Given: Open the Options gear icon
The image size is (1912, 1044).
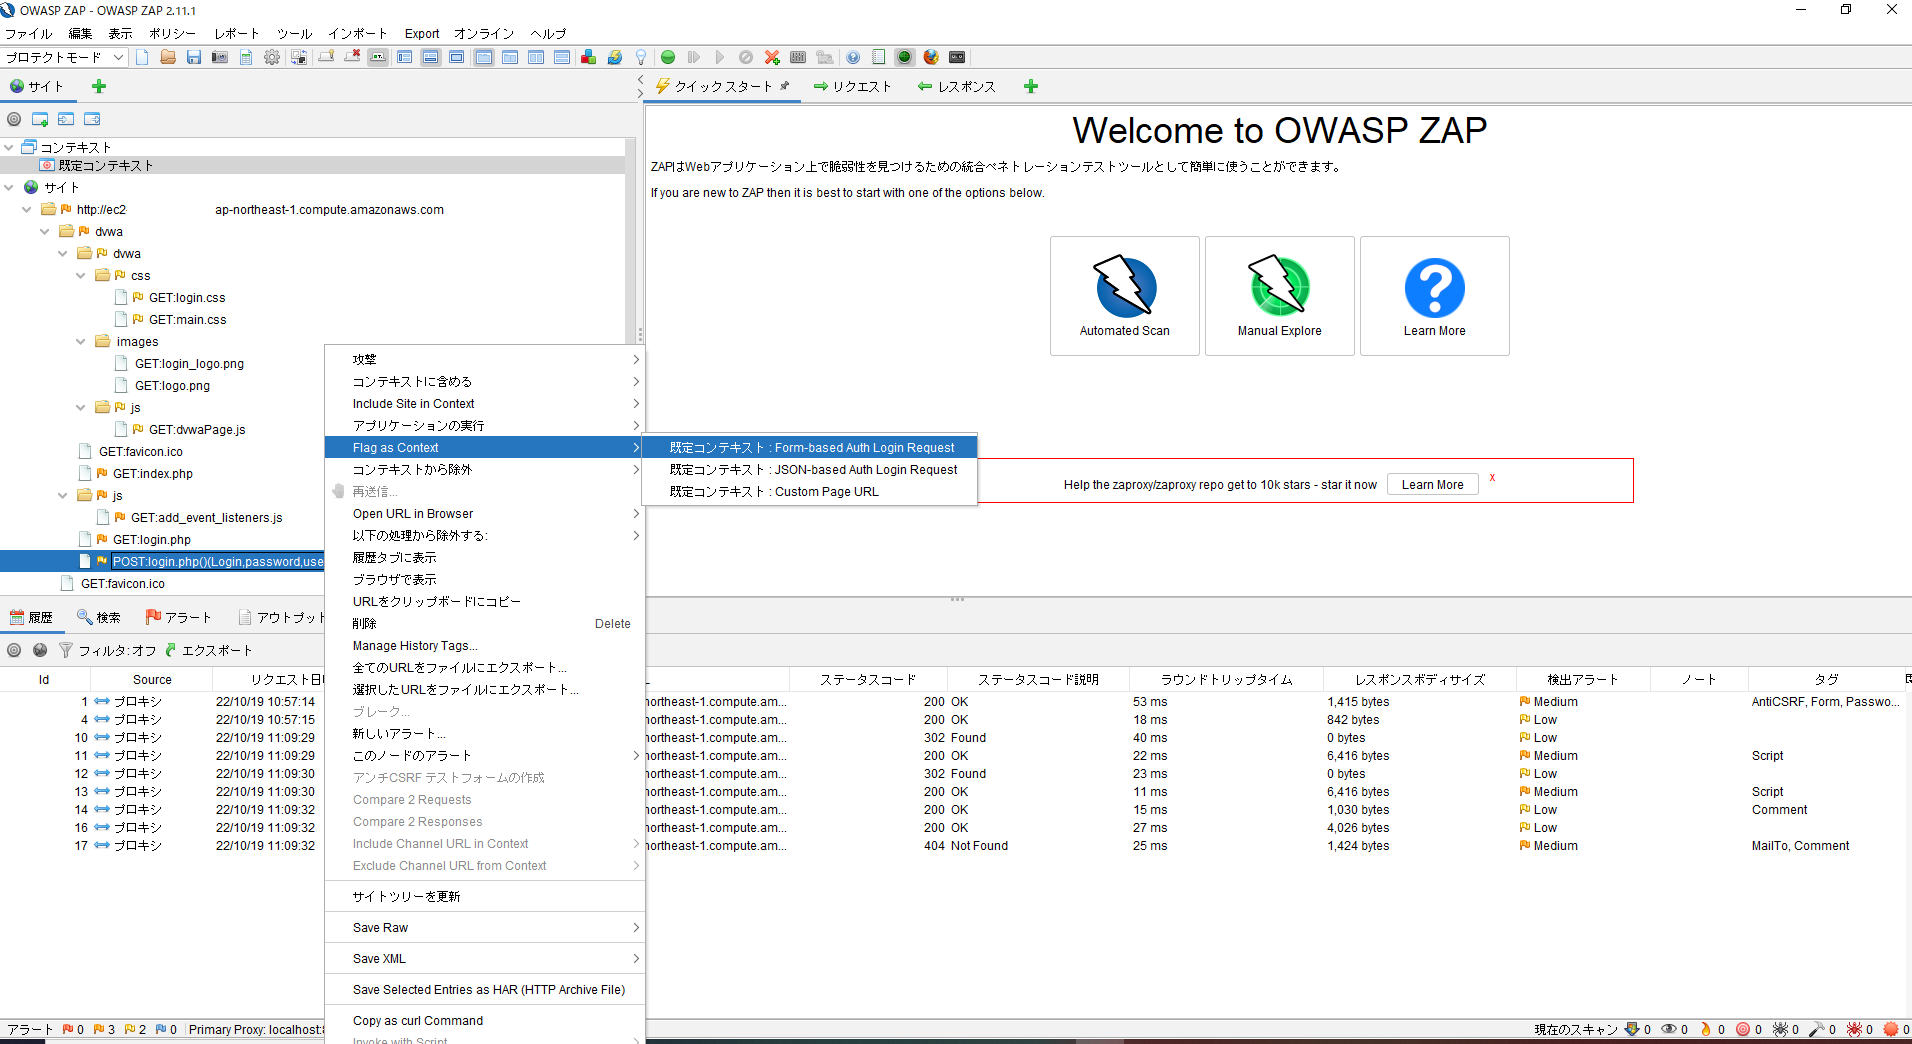Looking at the screenshot, I should [x=272, y=57].
